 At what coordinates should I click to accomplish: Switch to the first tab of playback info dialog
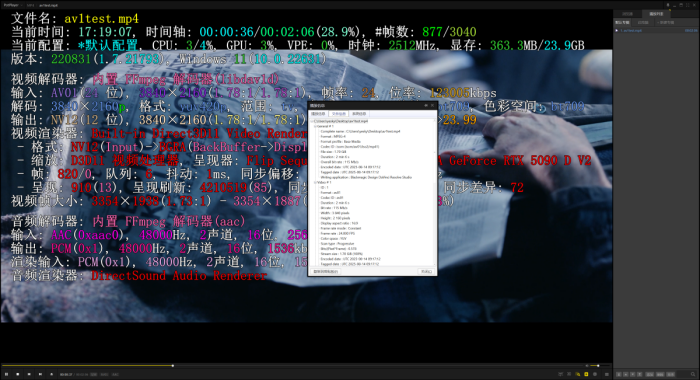(x=318, y=113)
